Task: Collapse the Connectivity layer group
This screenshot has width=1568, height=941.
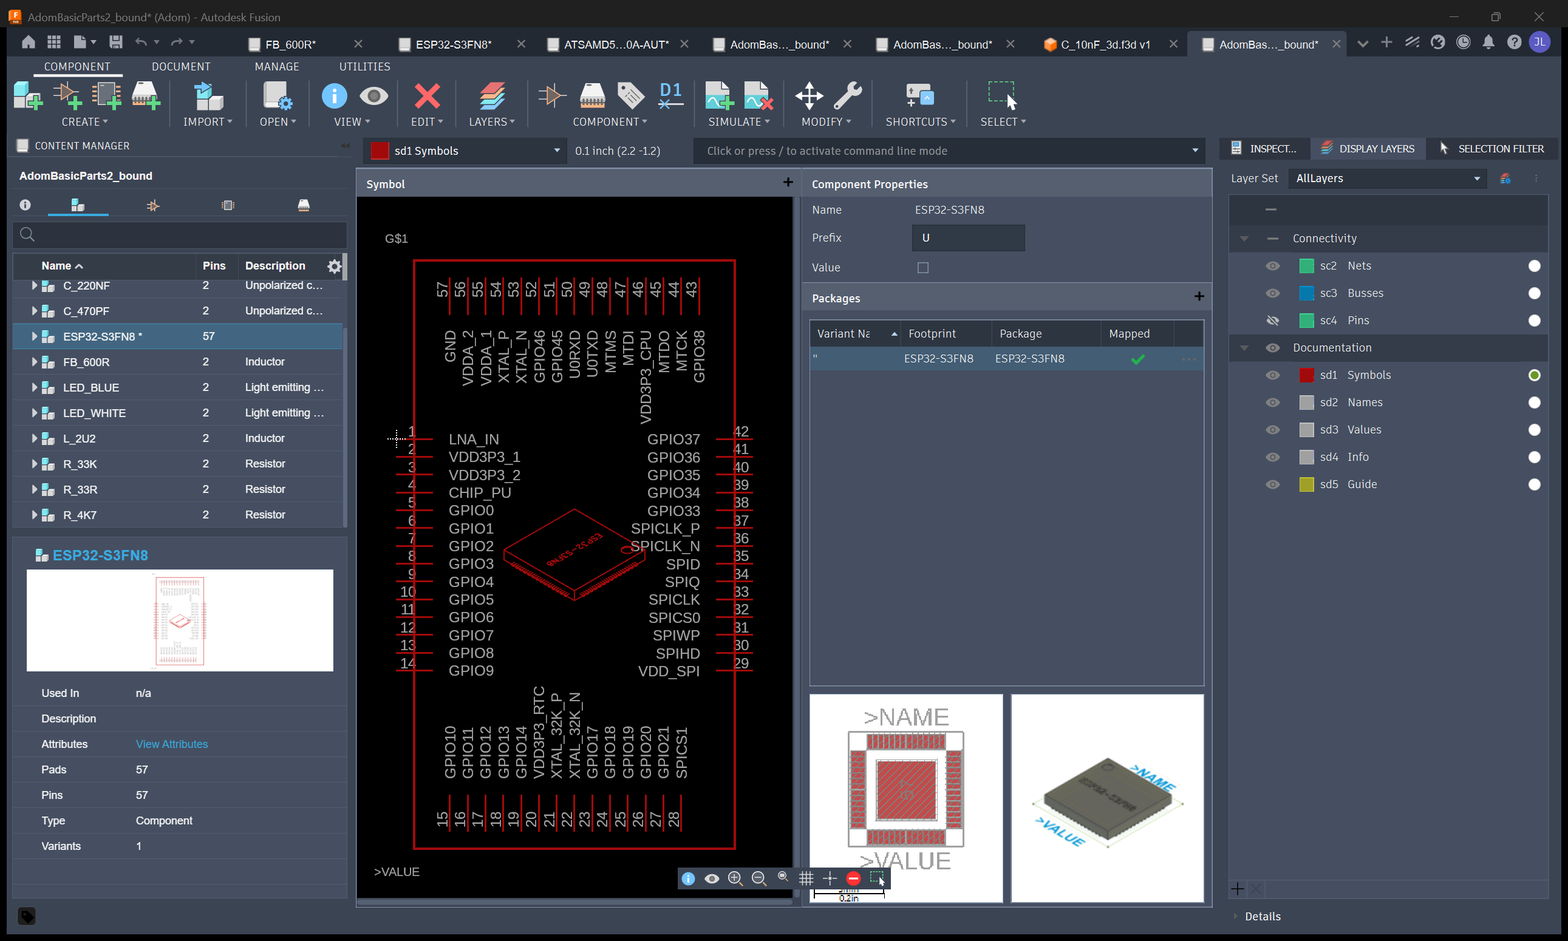Action: (x=1244, y=239)
